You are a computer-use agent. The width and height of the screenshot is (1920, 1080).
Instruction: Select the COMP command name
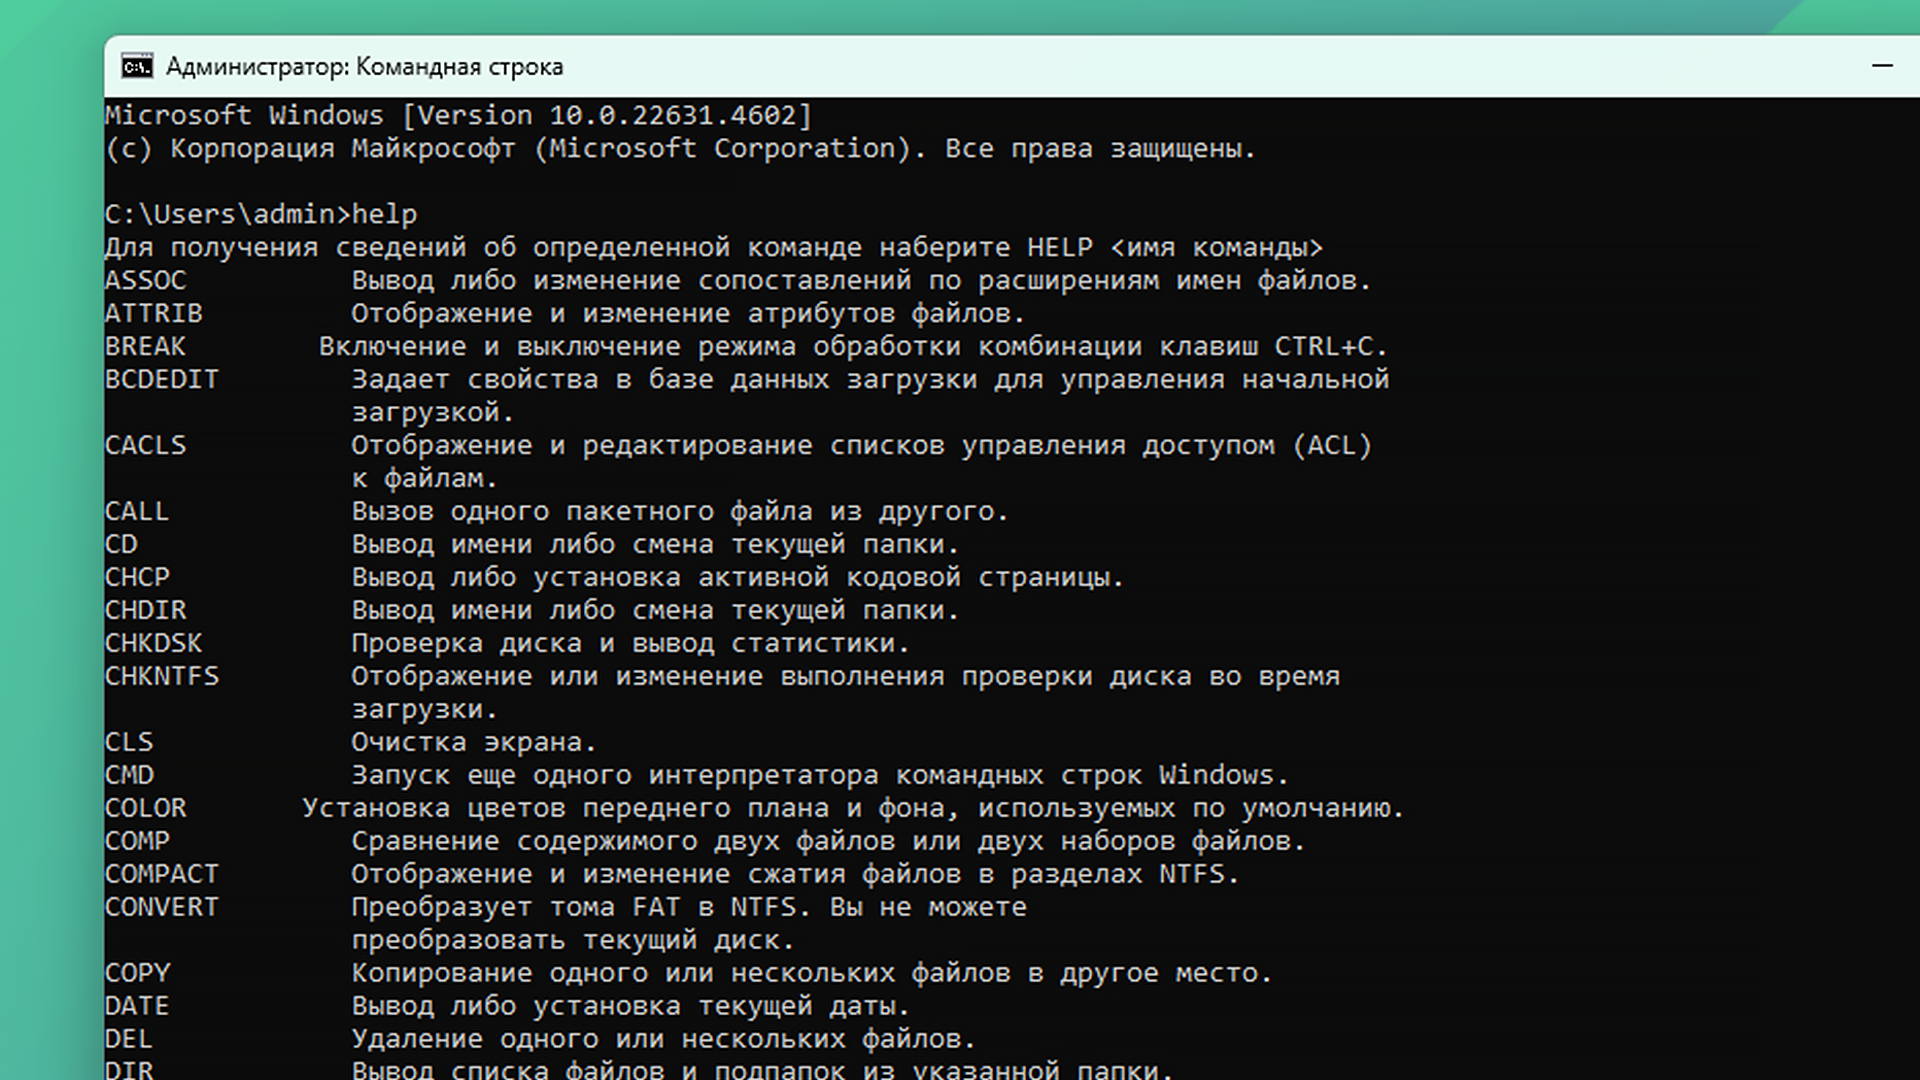tap(137, 841)
